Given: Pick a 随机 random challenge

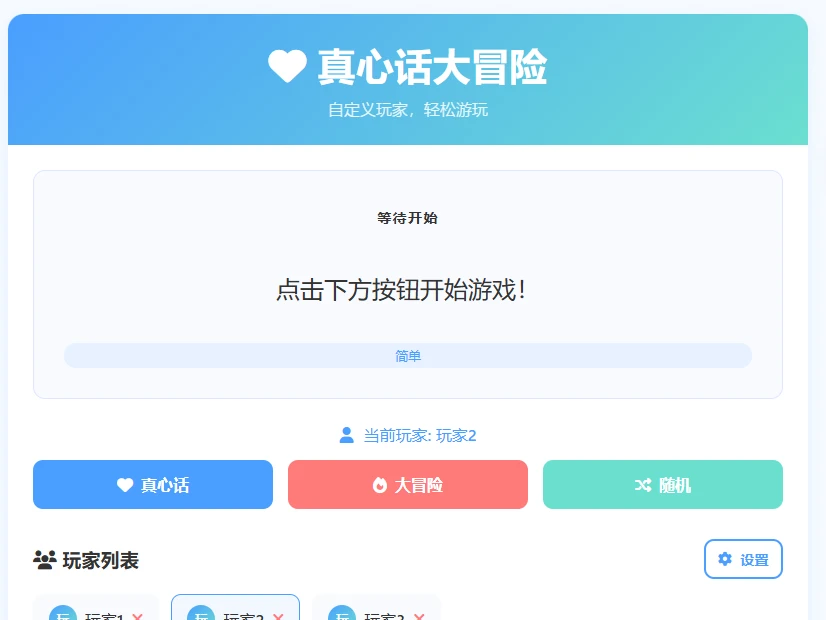Looking at the screenshot, I should coord(663,485).
